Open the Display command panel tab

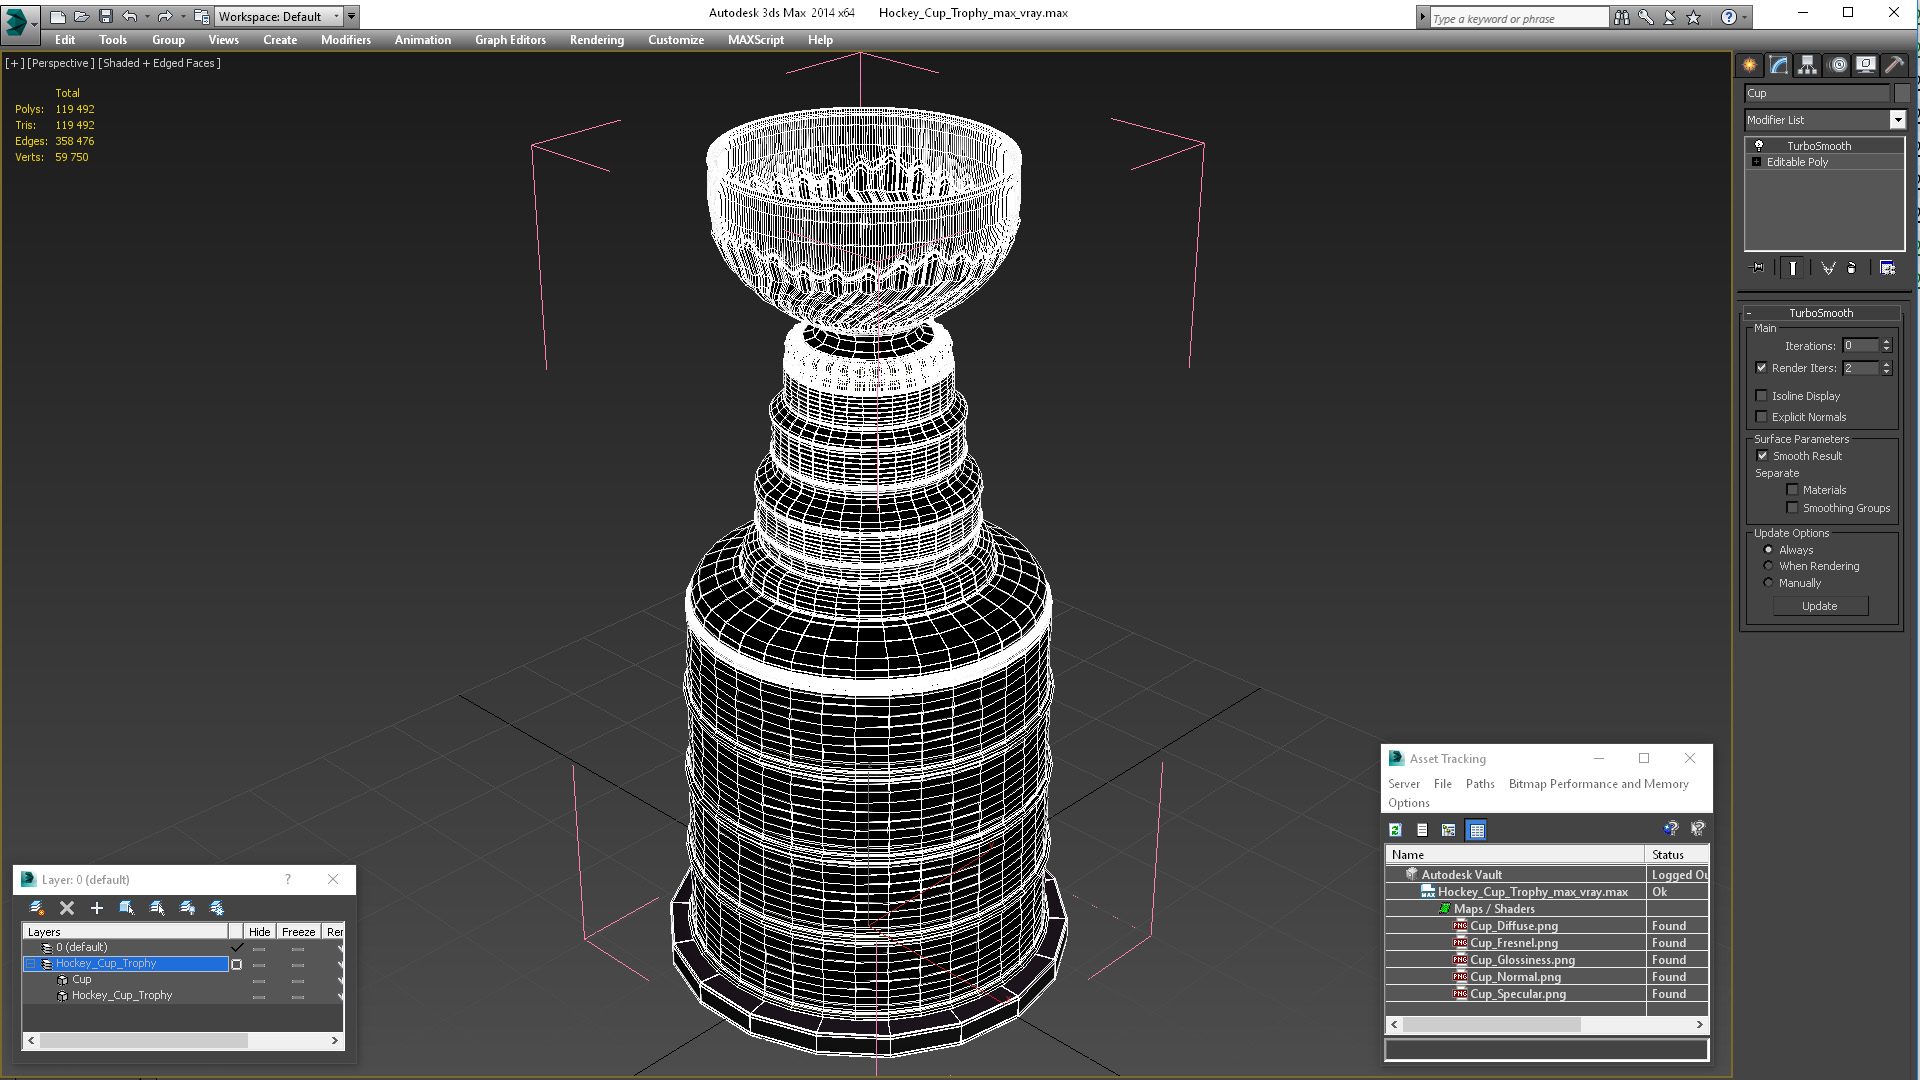(x=1866, y=65)
